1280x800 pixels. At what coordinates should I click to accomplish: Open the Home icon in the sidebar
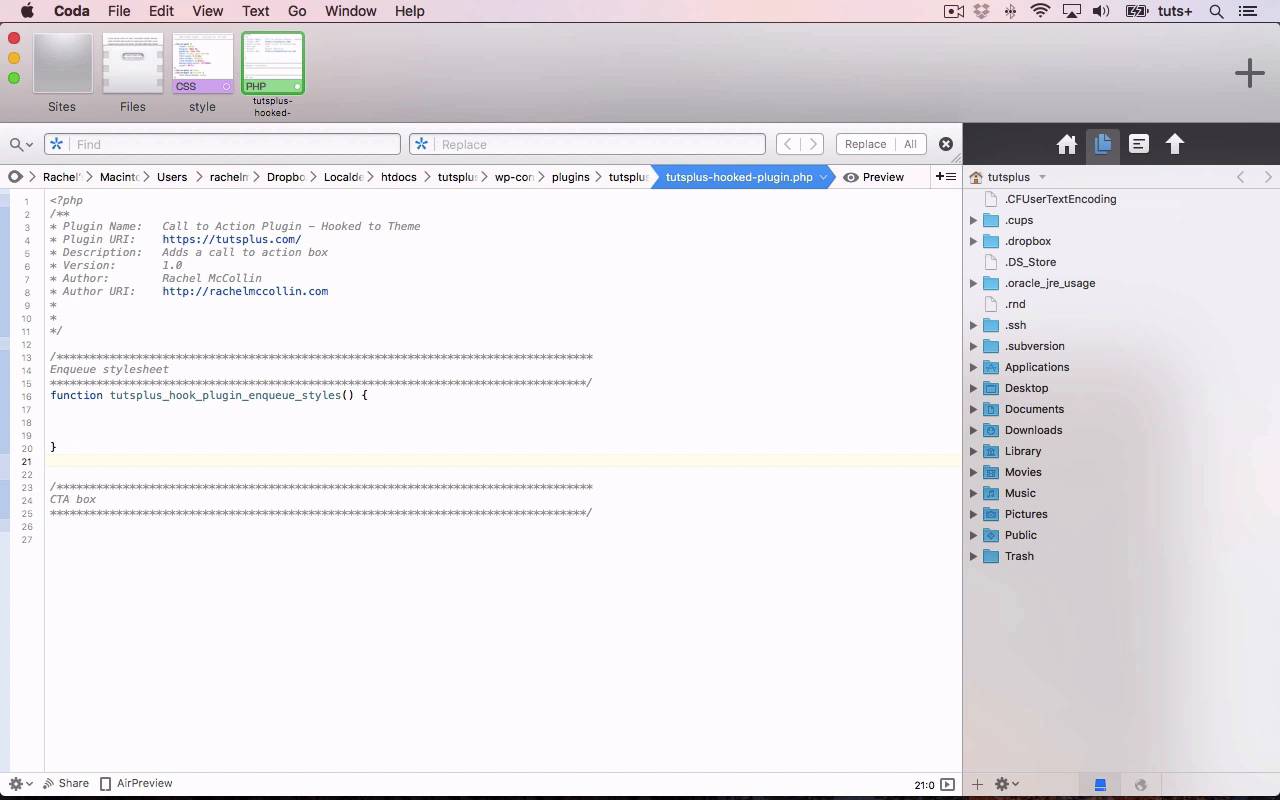coord(1067,144)
